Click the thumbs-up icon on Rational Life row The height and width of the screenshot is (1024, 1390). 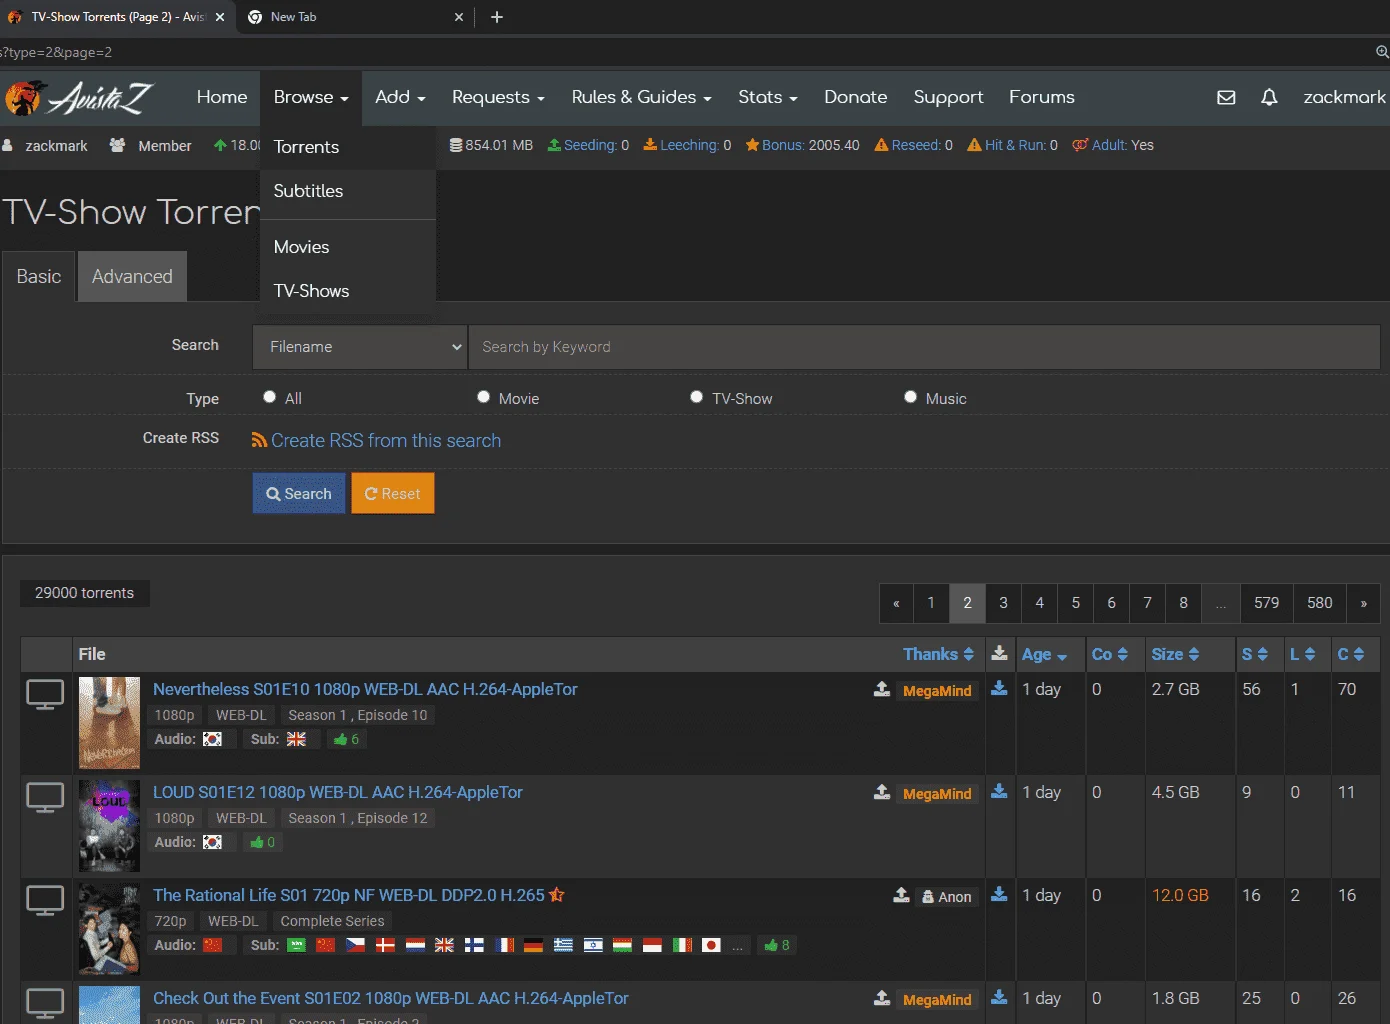coord(771,945)
